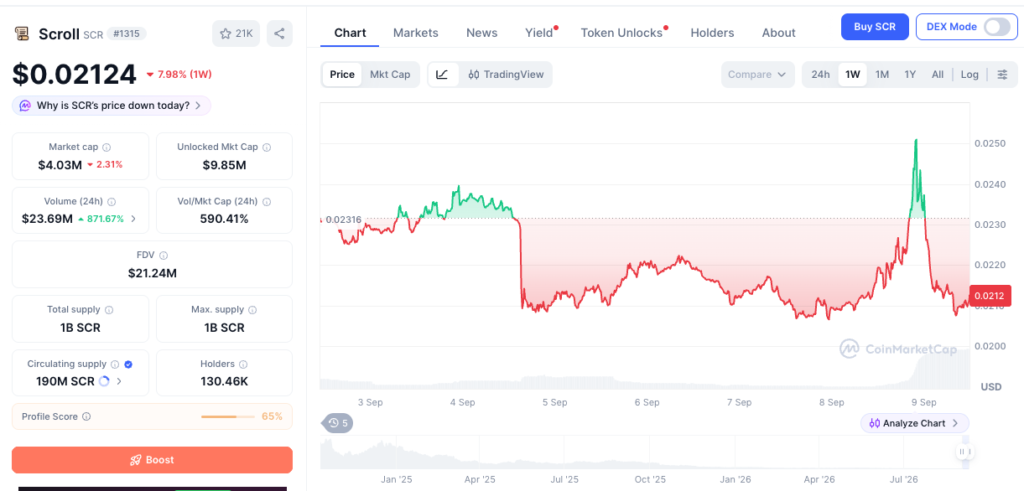The width and height of the screenshot is (1024, 491).
Task: Select the line chart style icon
Action: coord(442,74)
